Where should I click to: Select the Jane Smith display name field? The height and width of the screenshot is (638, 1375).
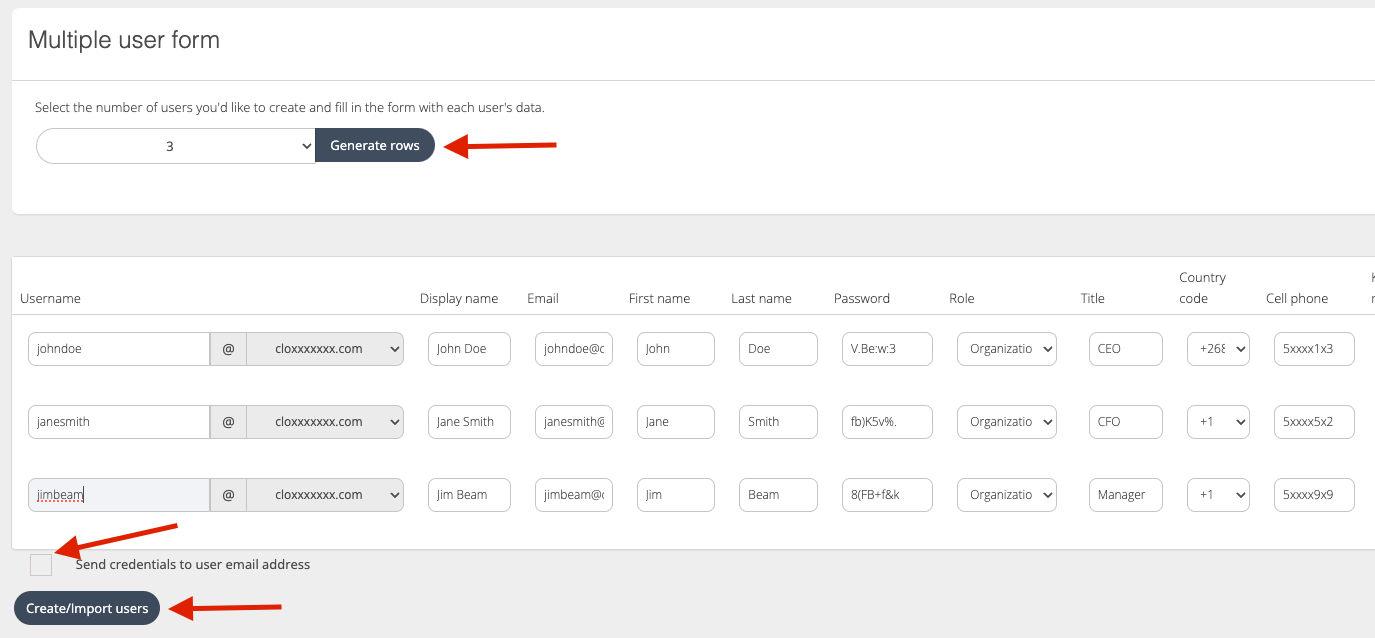click(469, 422)
